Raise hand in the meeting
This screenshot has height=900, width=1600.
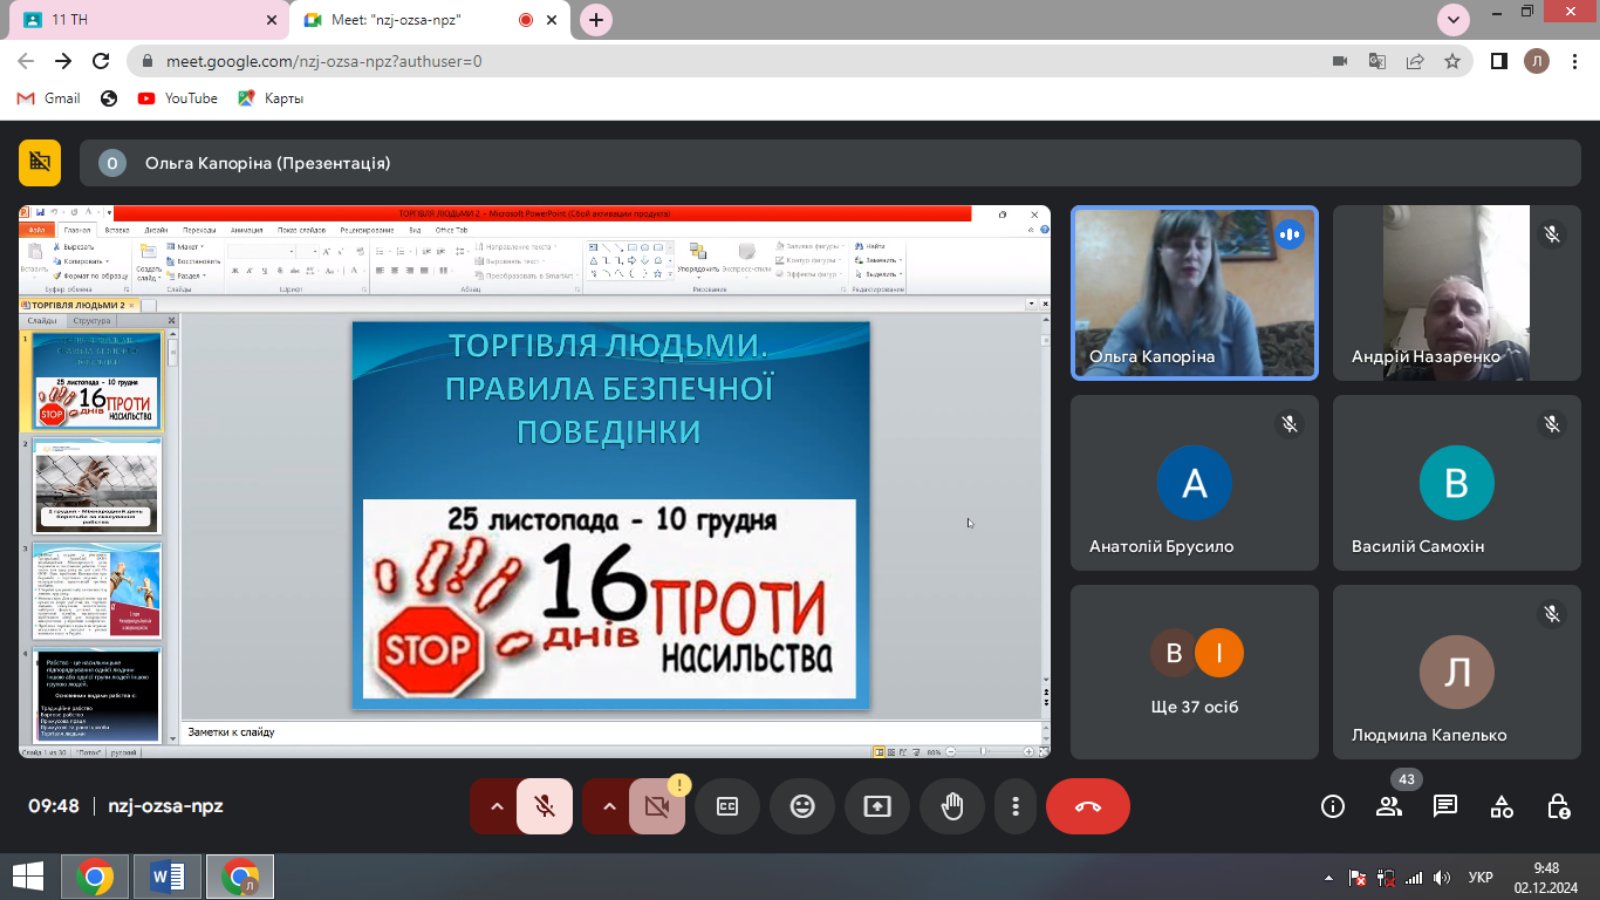click(x=952, y=806)
